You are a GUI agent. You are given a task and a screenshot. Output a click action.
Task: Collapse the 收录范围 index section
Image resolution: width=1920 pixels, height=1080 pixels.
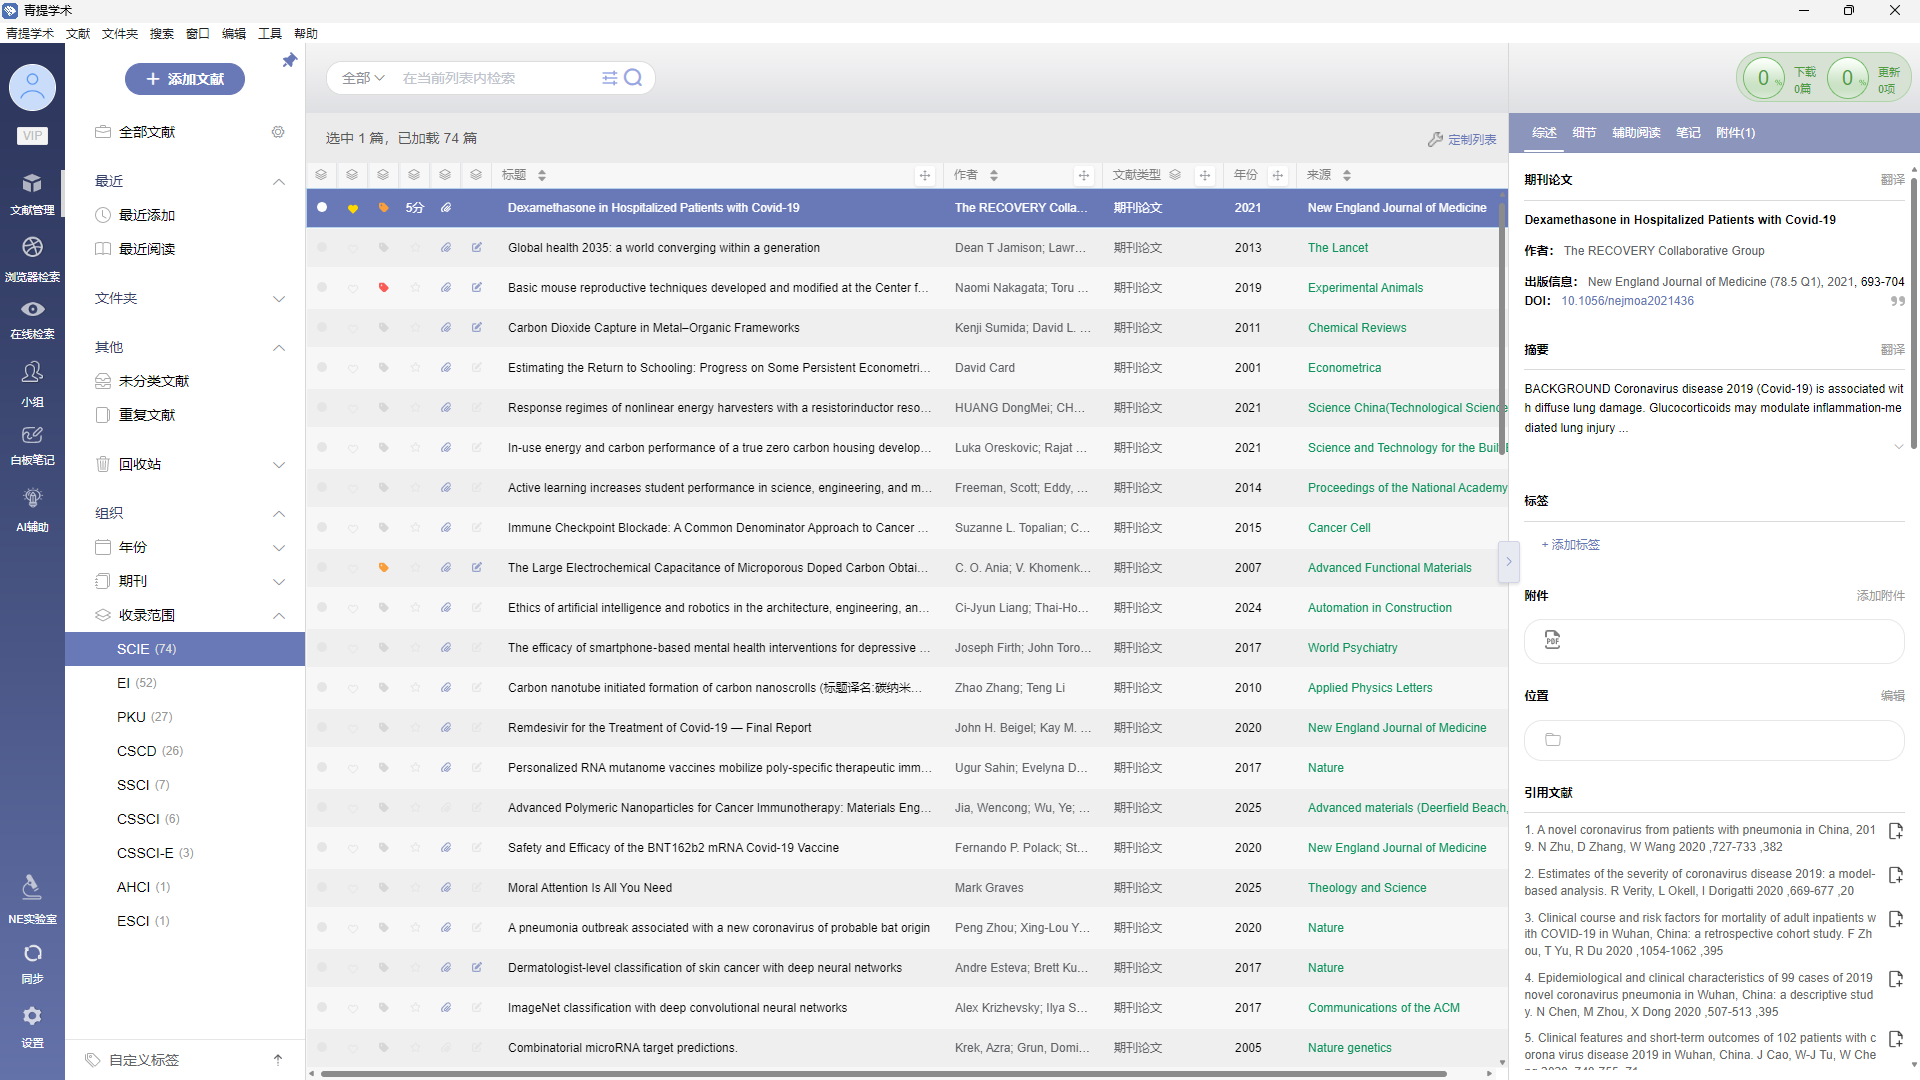[x=279, y=615]
